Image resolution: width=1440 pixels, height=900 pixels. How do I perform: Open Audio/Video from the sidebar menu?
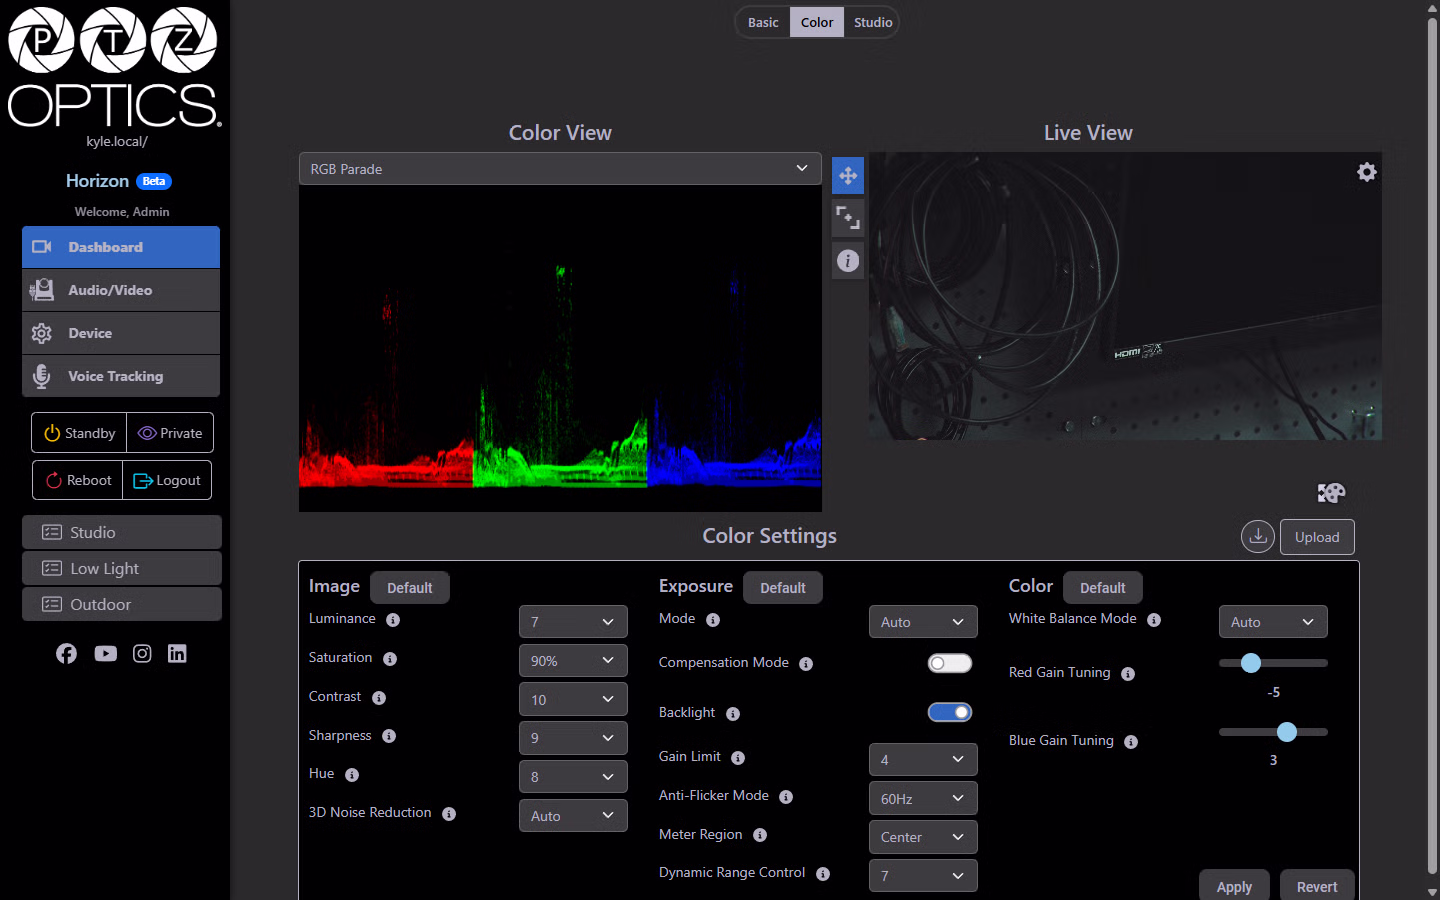pos(121,290)
